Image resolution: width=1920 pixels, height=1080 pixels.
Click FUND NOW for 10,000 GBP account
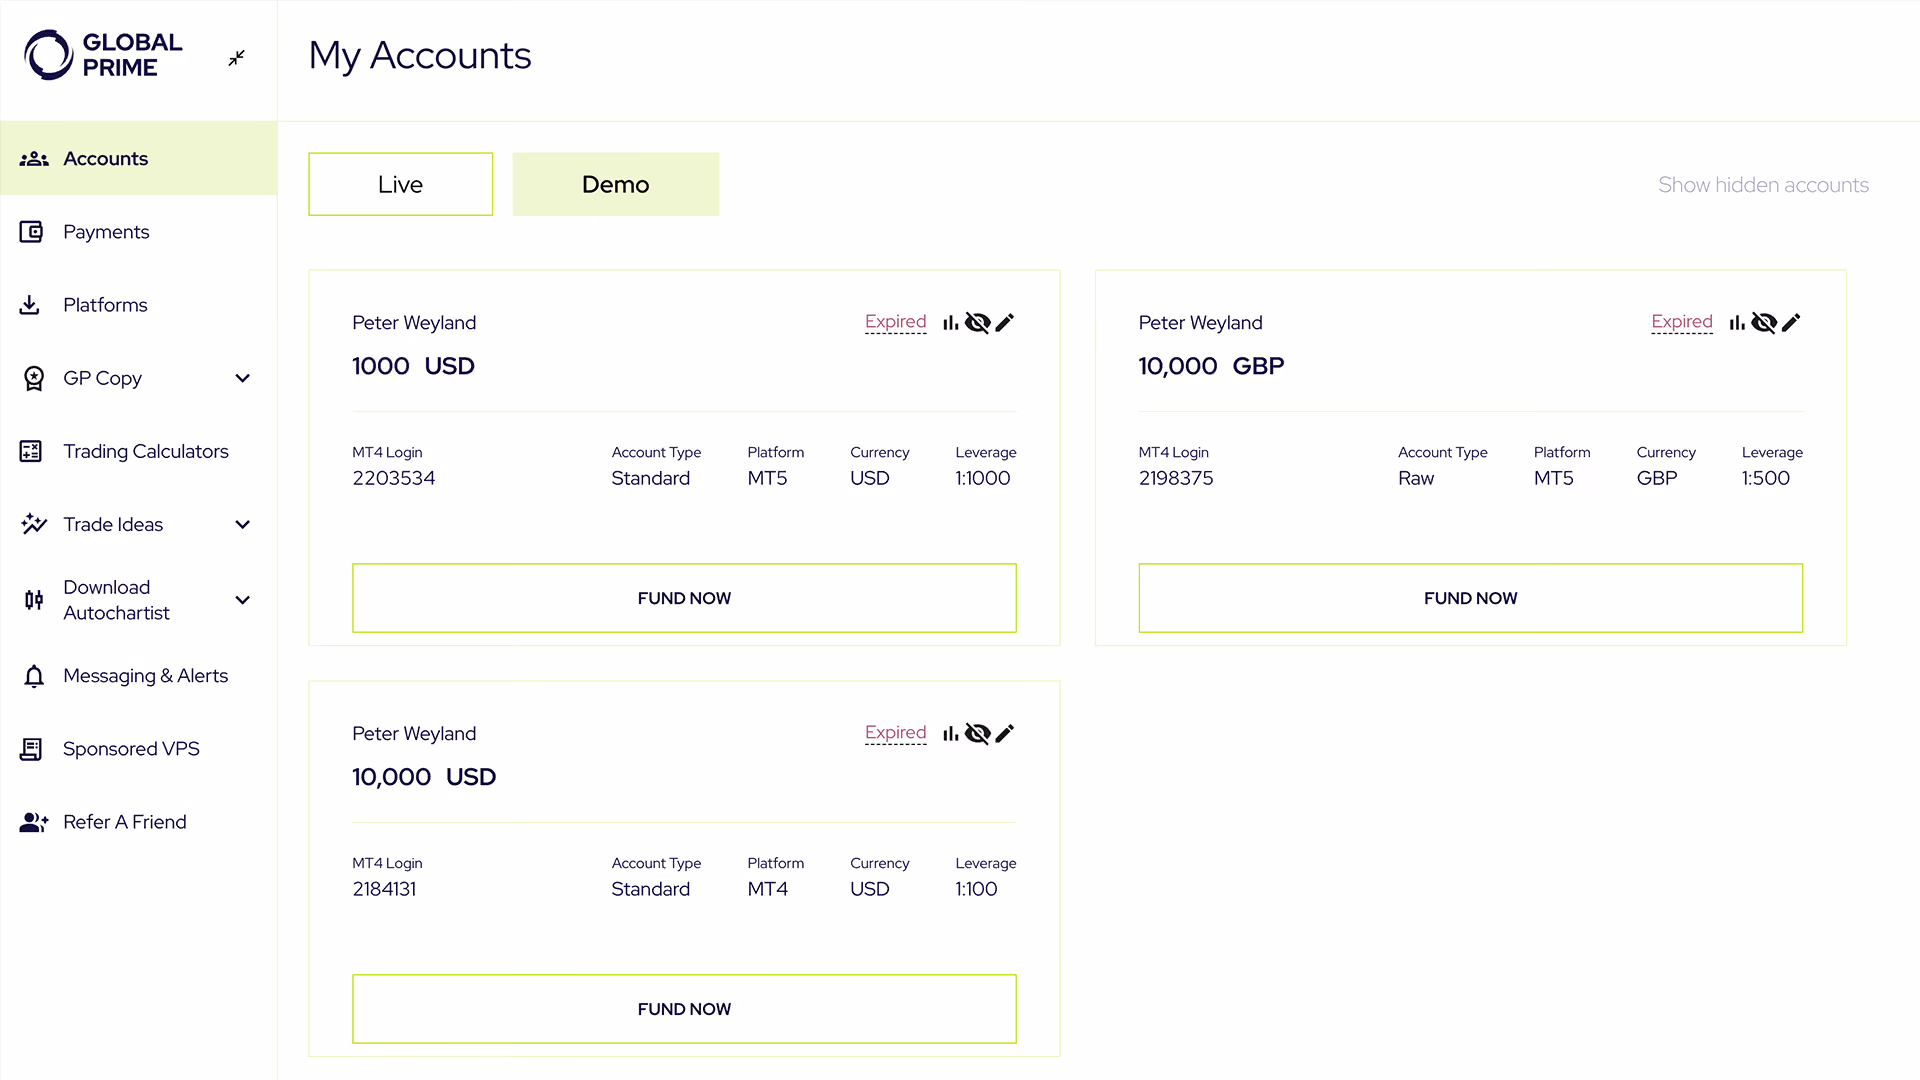tap(1470, 598)
